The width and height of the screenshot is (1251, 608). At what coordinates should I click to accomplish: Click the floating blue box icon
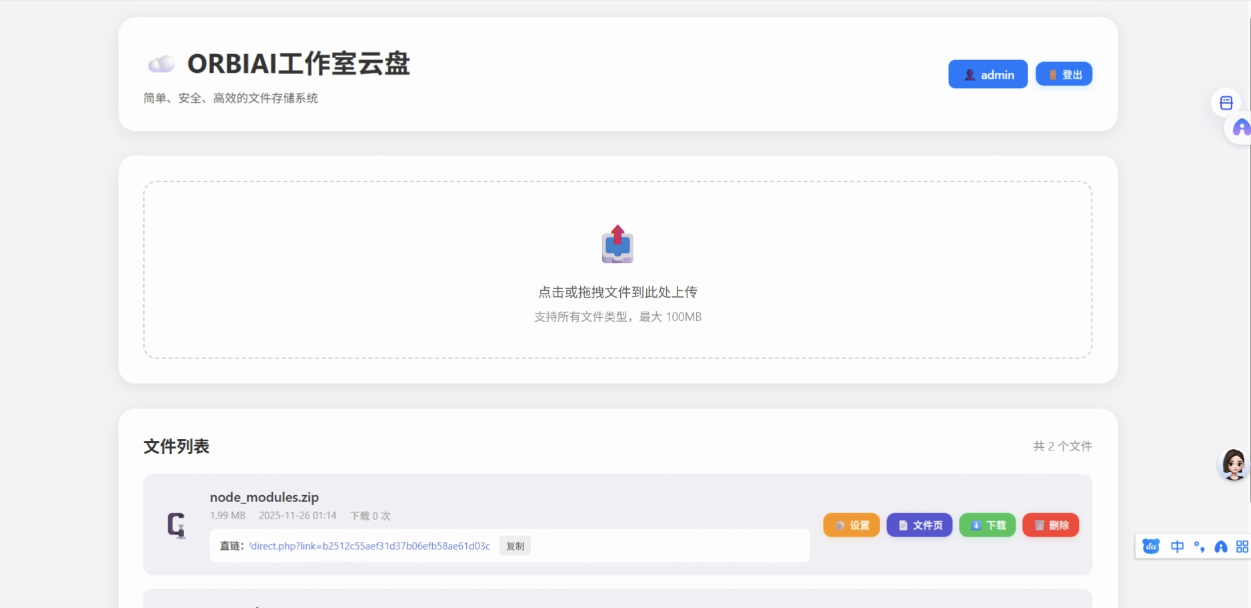click(1226, 103)
